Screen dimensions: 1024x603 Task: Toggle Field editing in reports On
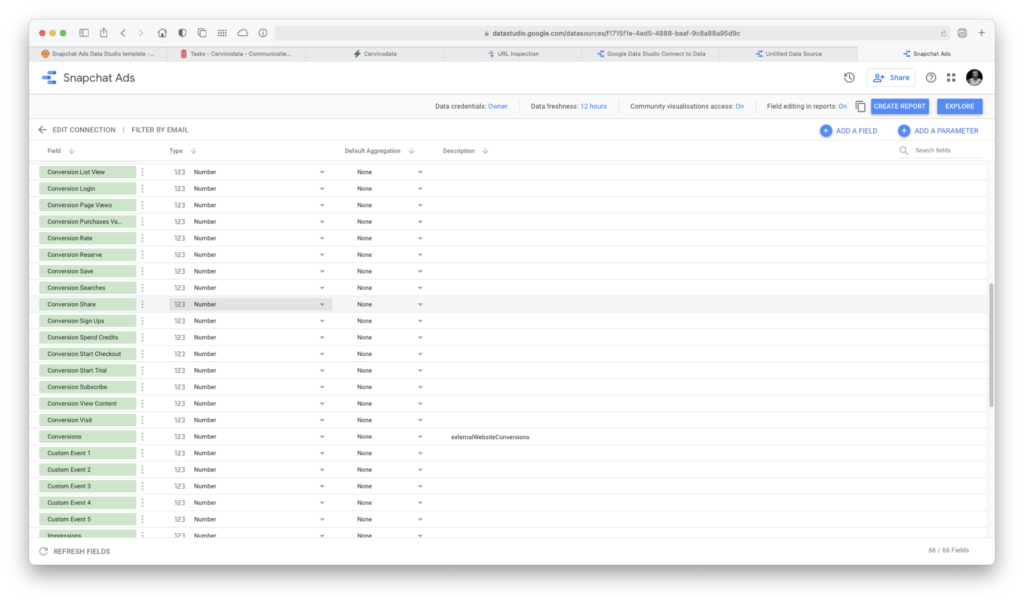tap(843, 106)
